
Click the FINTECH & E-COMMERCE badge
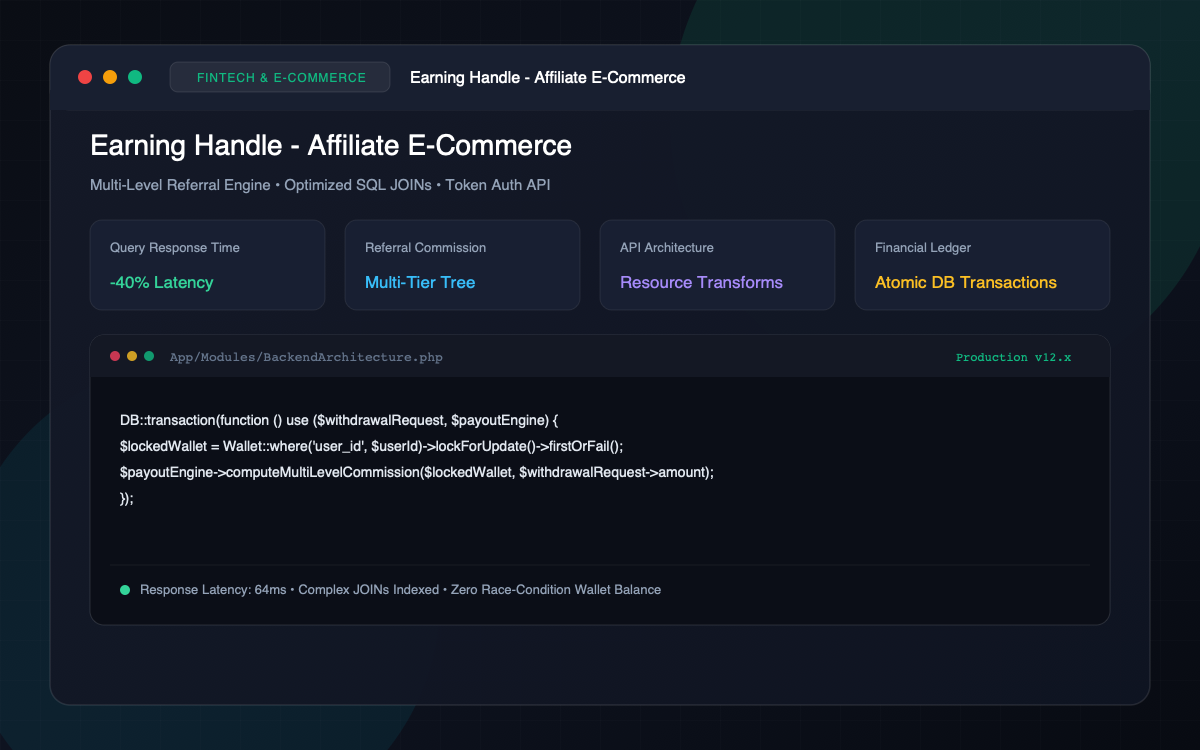click(x=280, y=77)
